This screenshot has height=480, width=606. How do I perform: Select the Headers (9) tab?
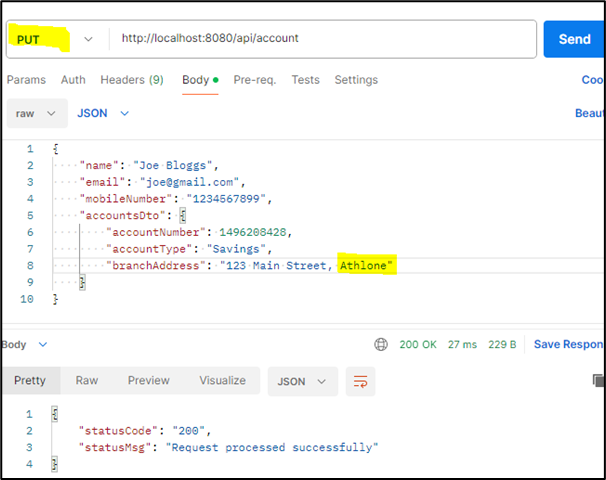tap(132, 80)
